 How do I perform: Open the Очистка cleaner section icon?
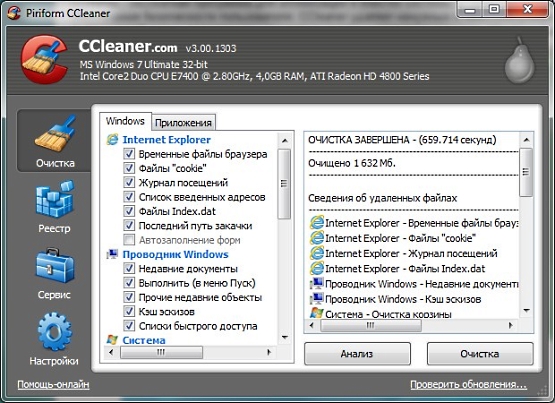pos(55,134)
